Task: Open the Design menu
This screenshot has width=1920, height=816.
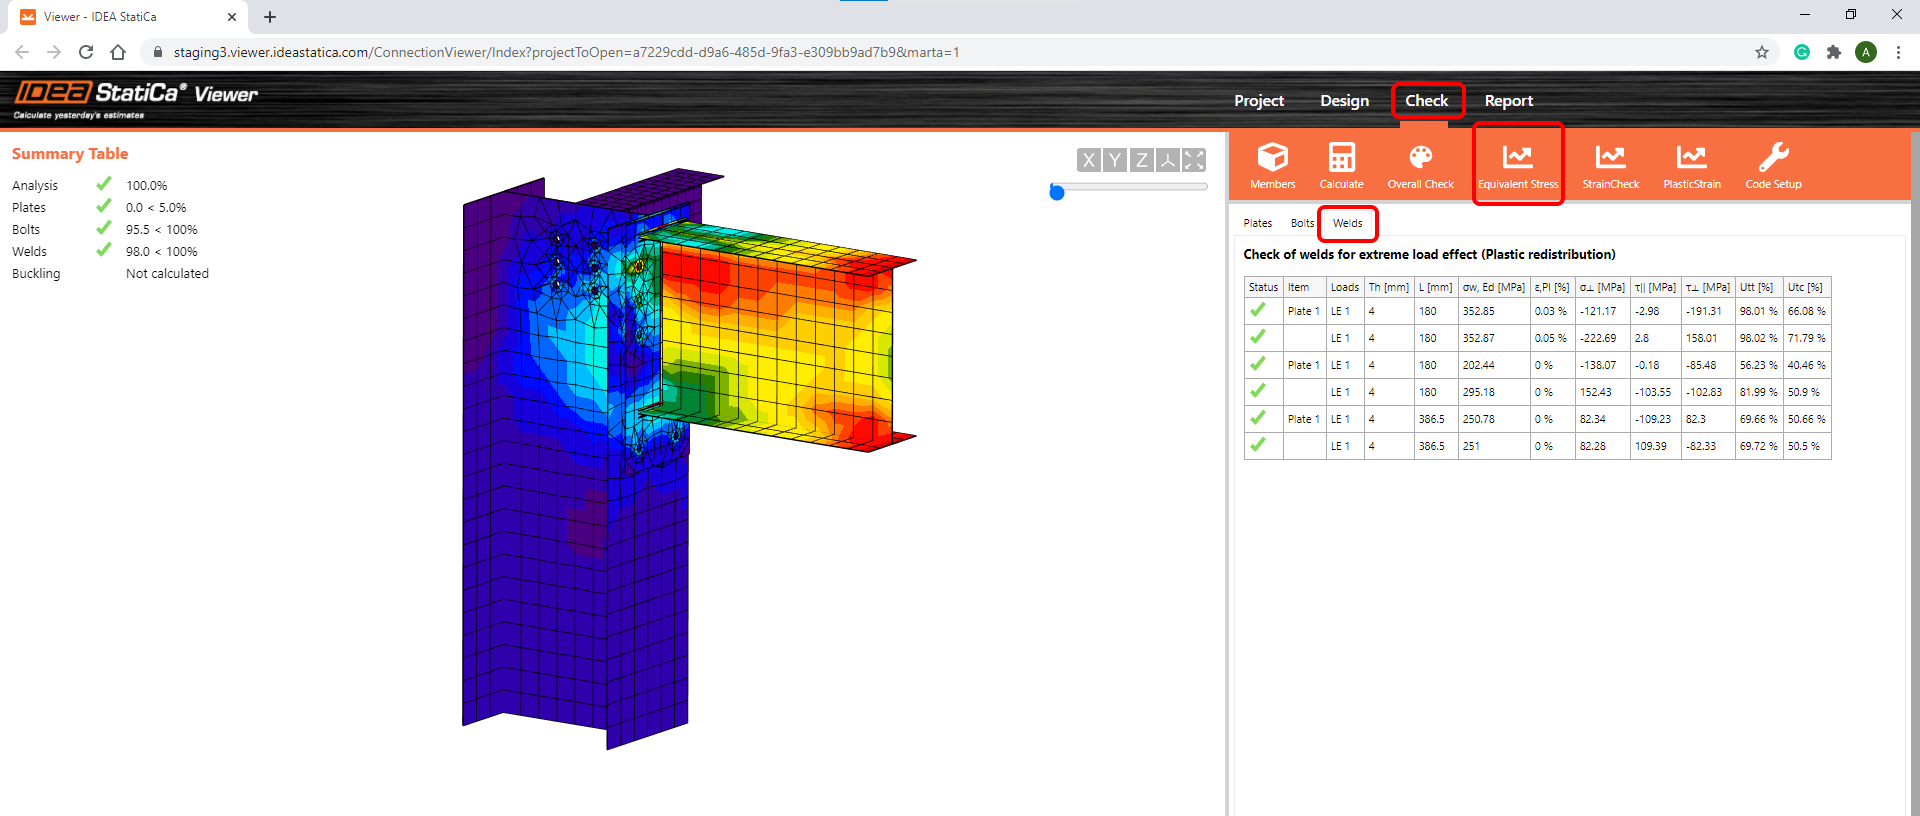Action: [1344, 101]
